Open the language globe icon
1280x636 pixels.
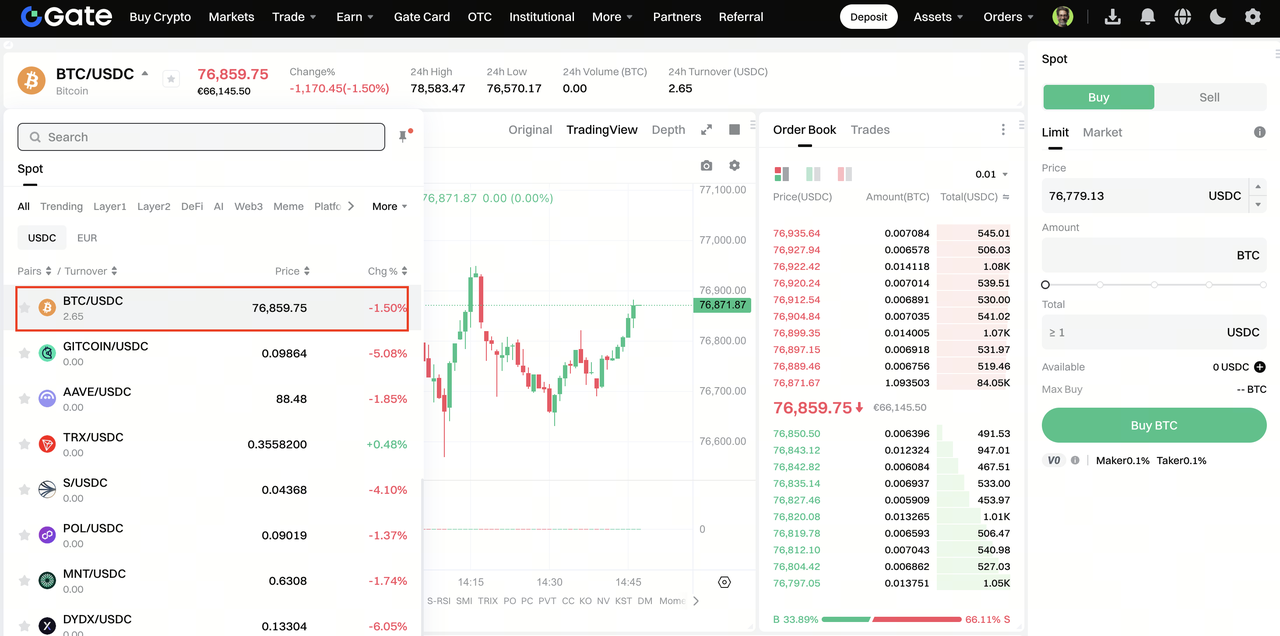(1183, 17)
